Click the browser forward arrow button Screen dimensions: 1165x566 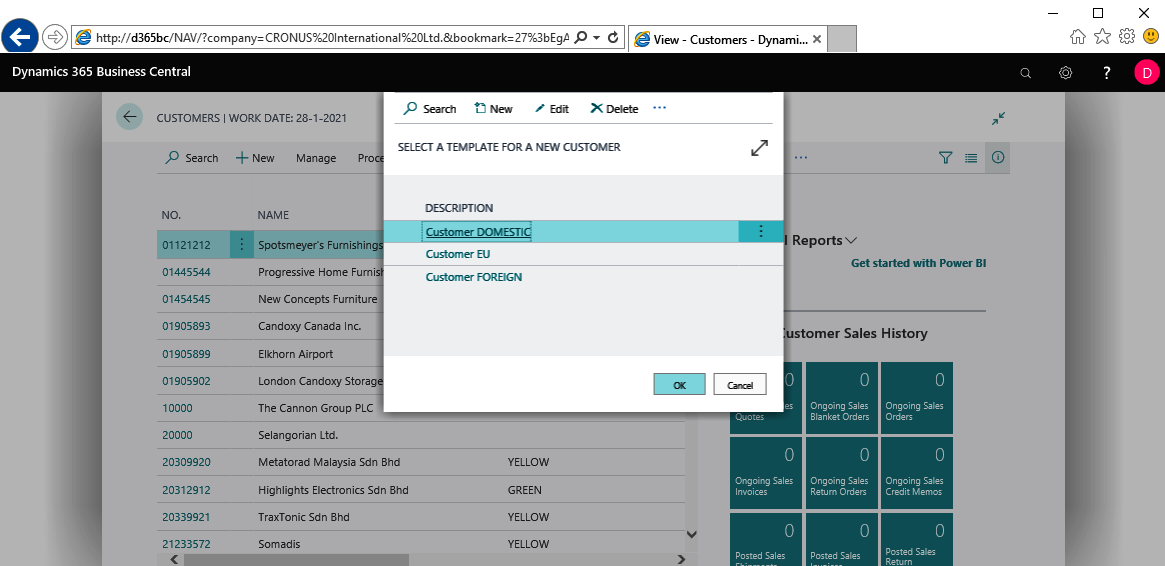pyautogui.click(x=55, y=37)
